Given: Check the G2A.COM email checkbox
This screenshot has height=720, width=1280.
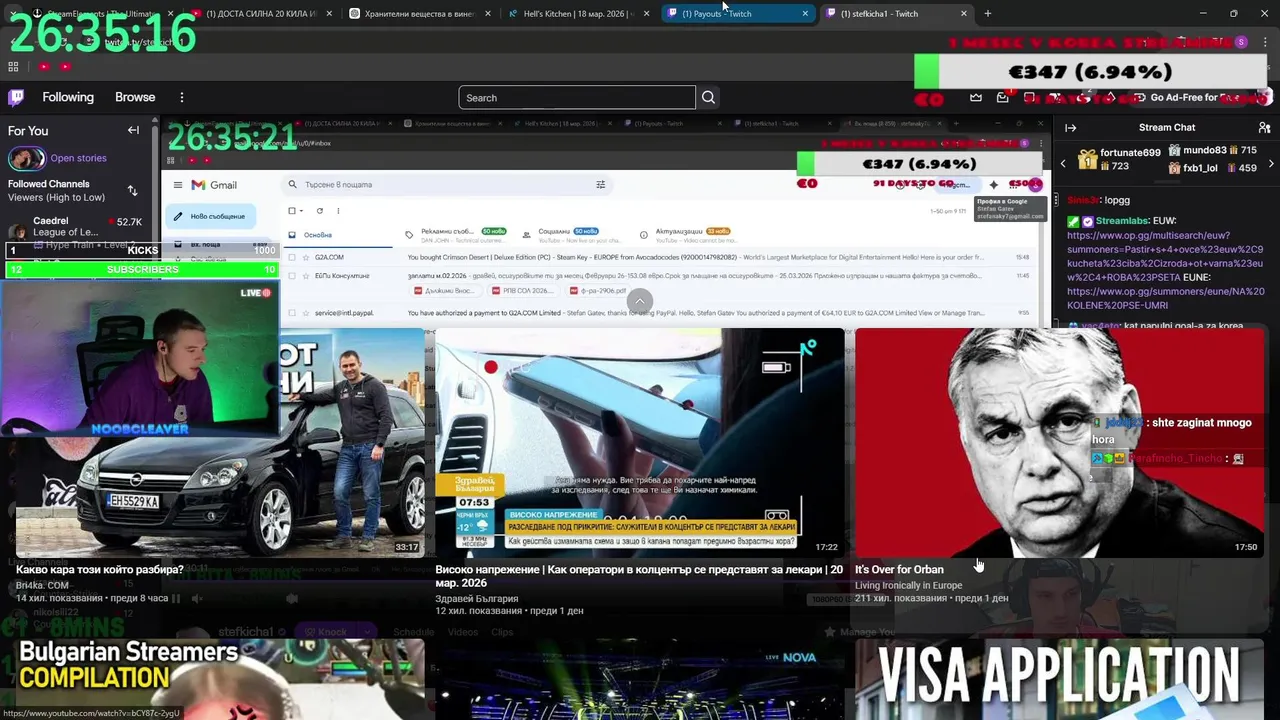Looking at the screenshot, I should tap(292, 257).
